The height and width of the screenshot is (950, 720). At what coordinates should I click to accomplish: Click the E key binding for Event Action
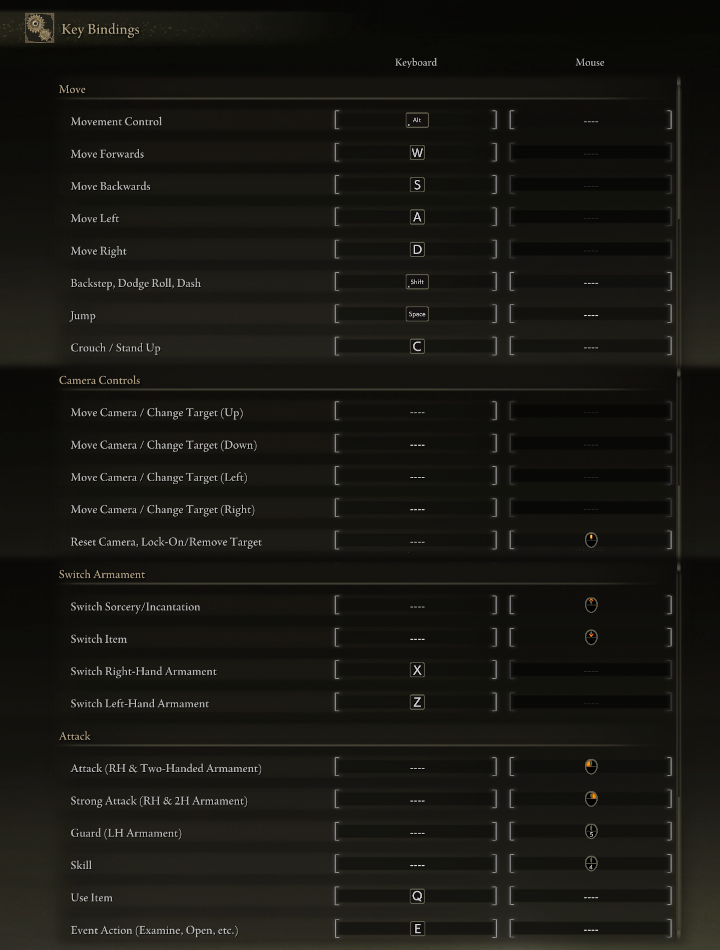tap(417, 929)
